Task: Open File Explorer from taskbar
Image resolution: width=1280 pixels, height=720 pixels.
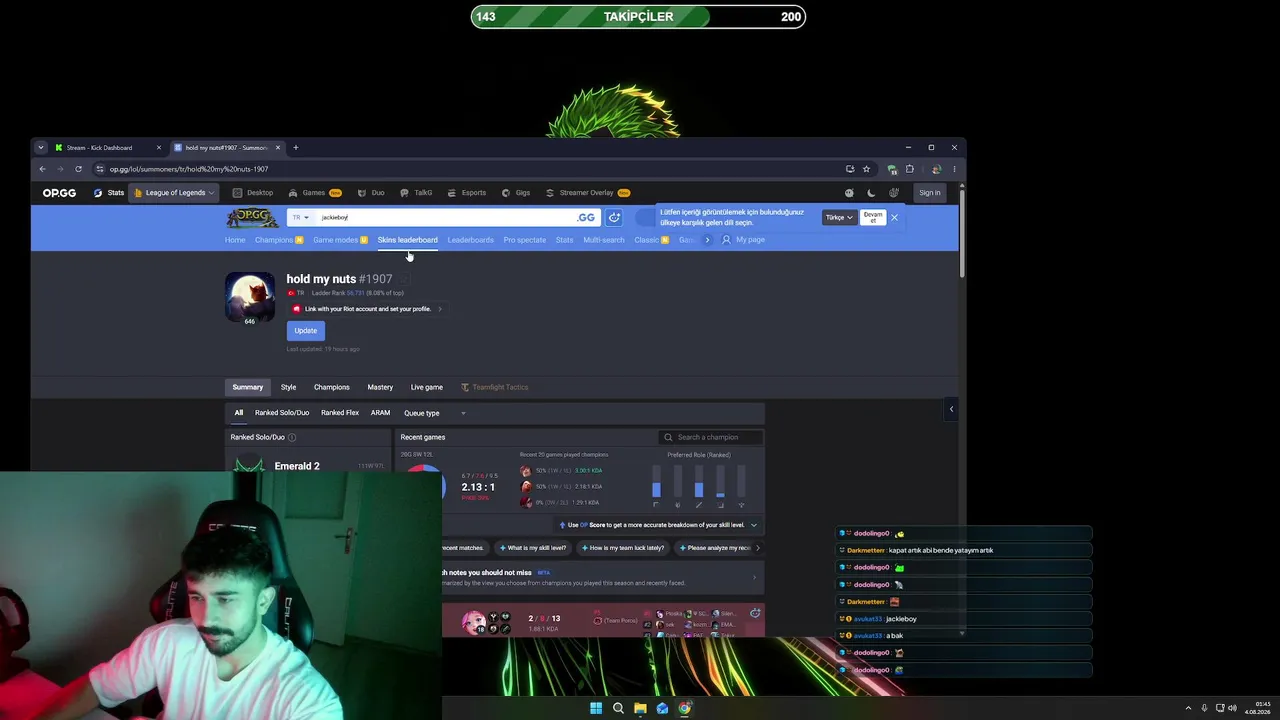Action: point(640,709)
